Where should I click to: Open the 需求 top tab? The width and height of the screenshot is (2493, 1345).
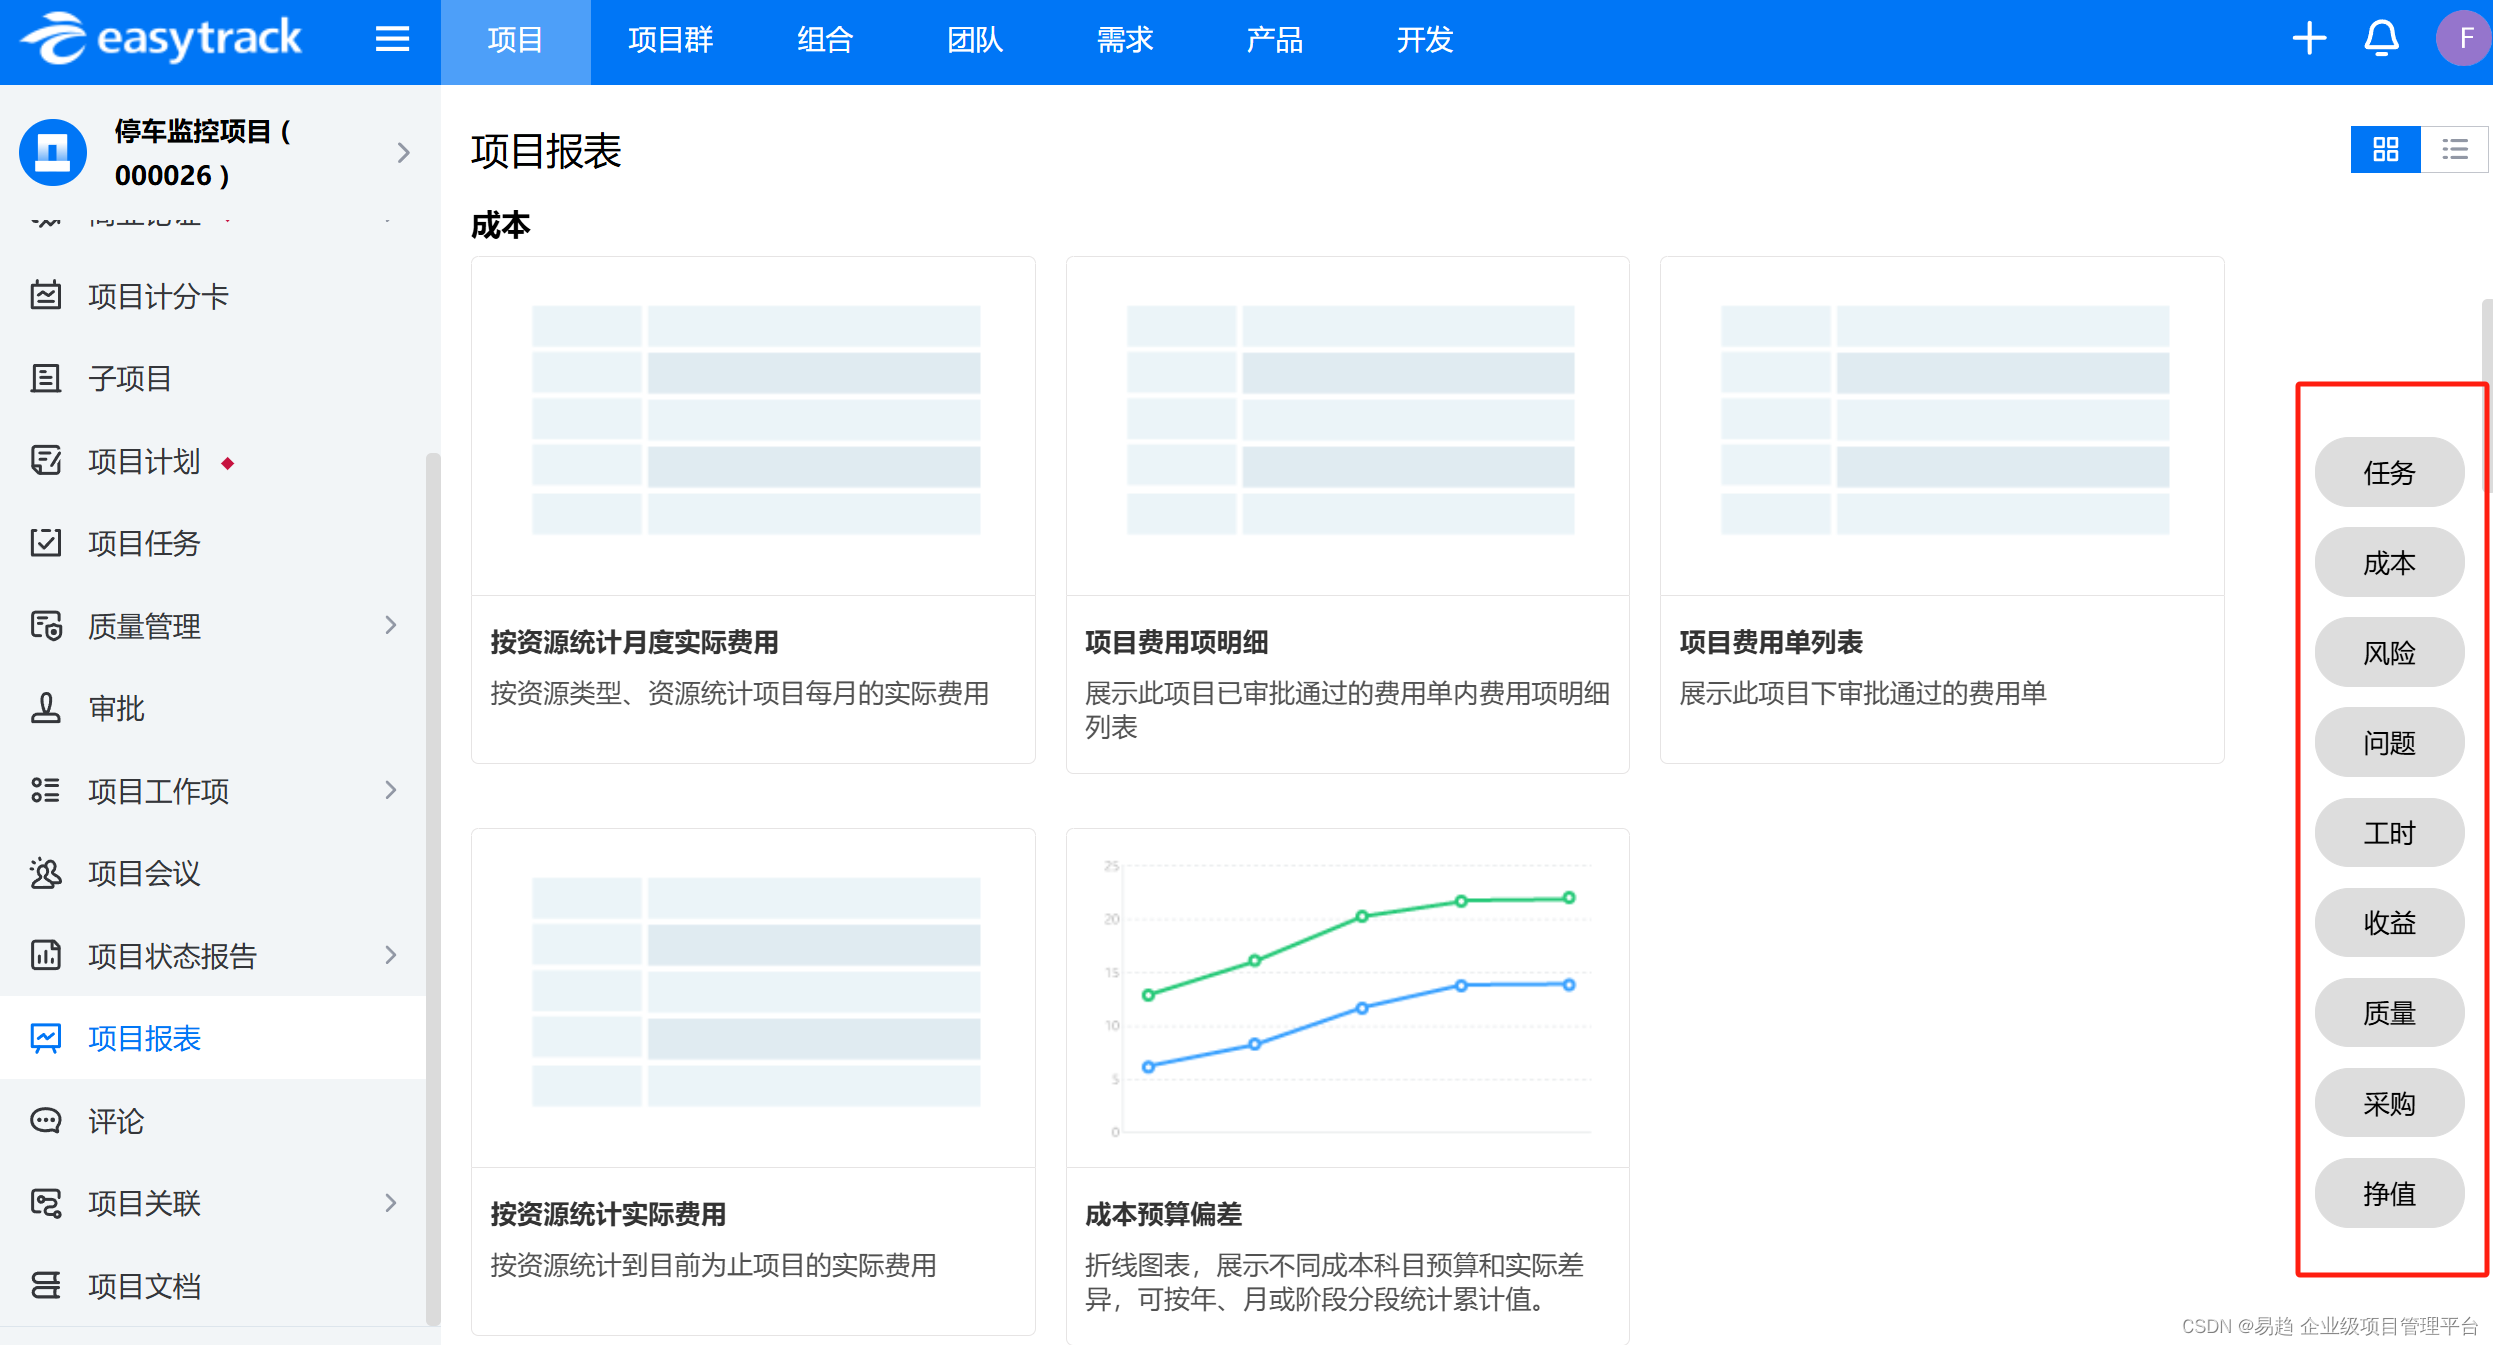point(1124,40)
